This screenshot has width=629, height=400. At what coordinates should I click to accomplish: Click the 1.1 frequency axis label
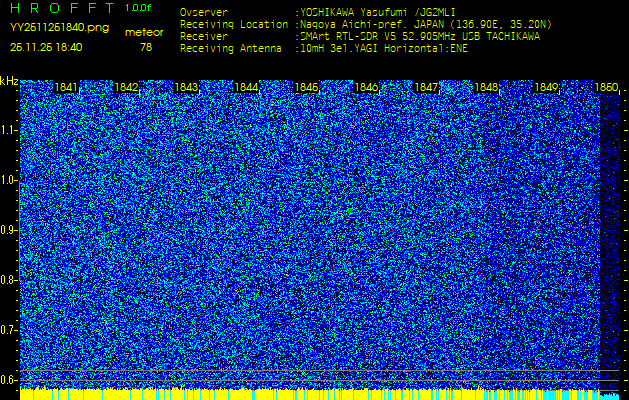click(8, 130)
